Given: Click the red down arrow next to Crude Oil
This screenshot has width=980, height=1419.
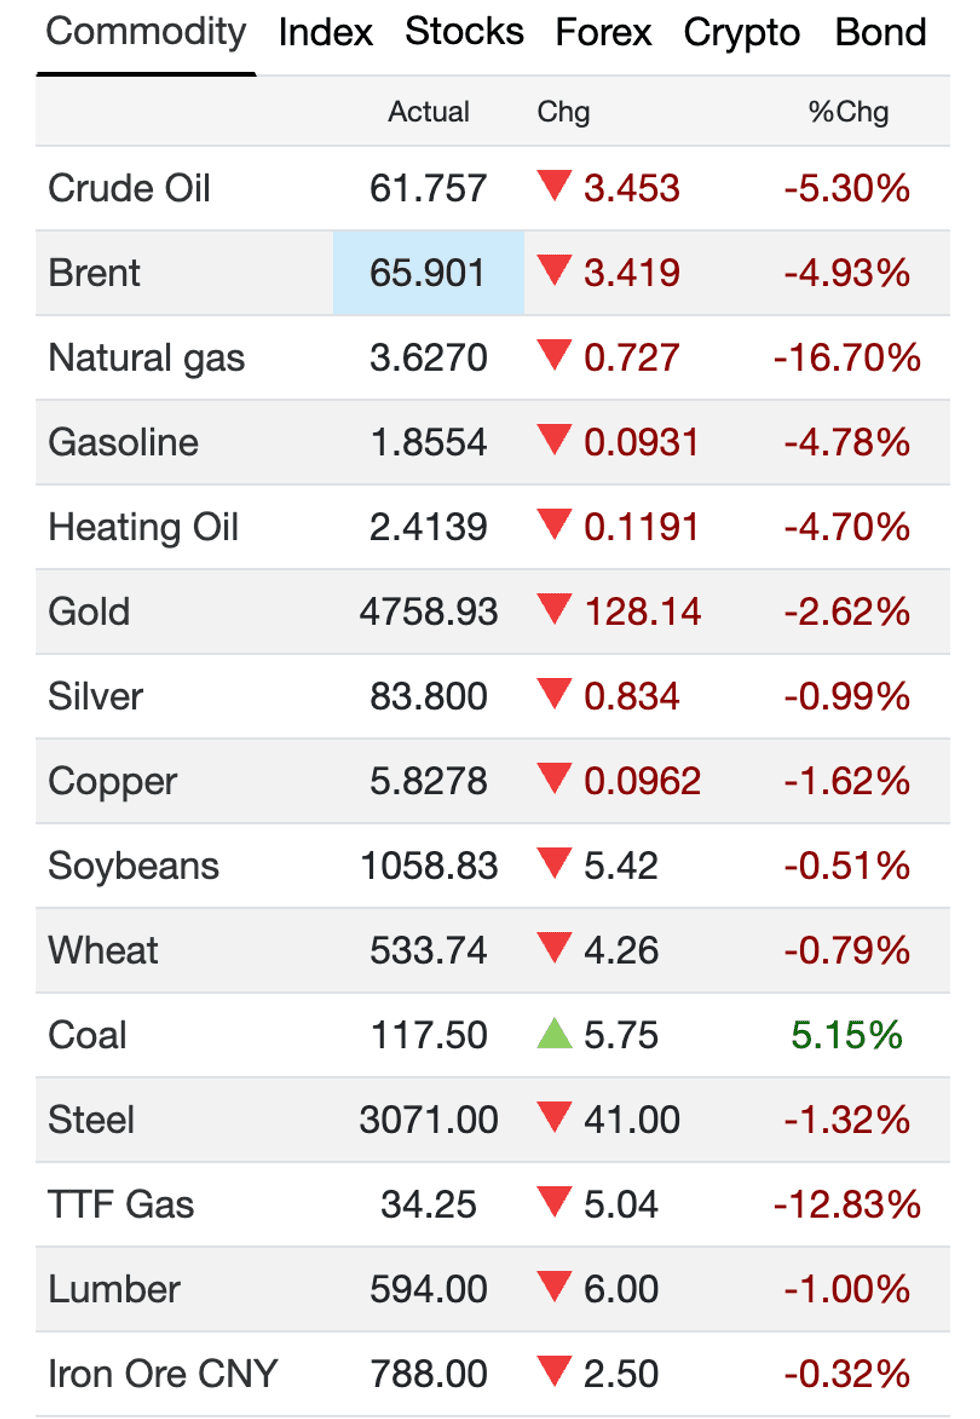Looking at the screenshot, I should click(554, 187).
